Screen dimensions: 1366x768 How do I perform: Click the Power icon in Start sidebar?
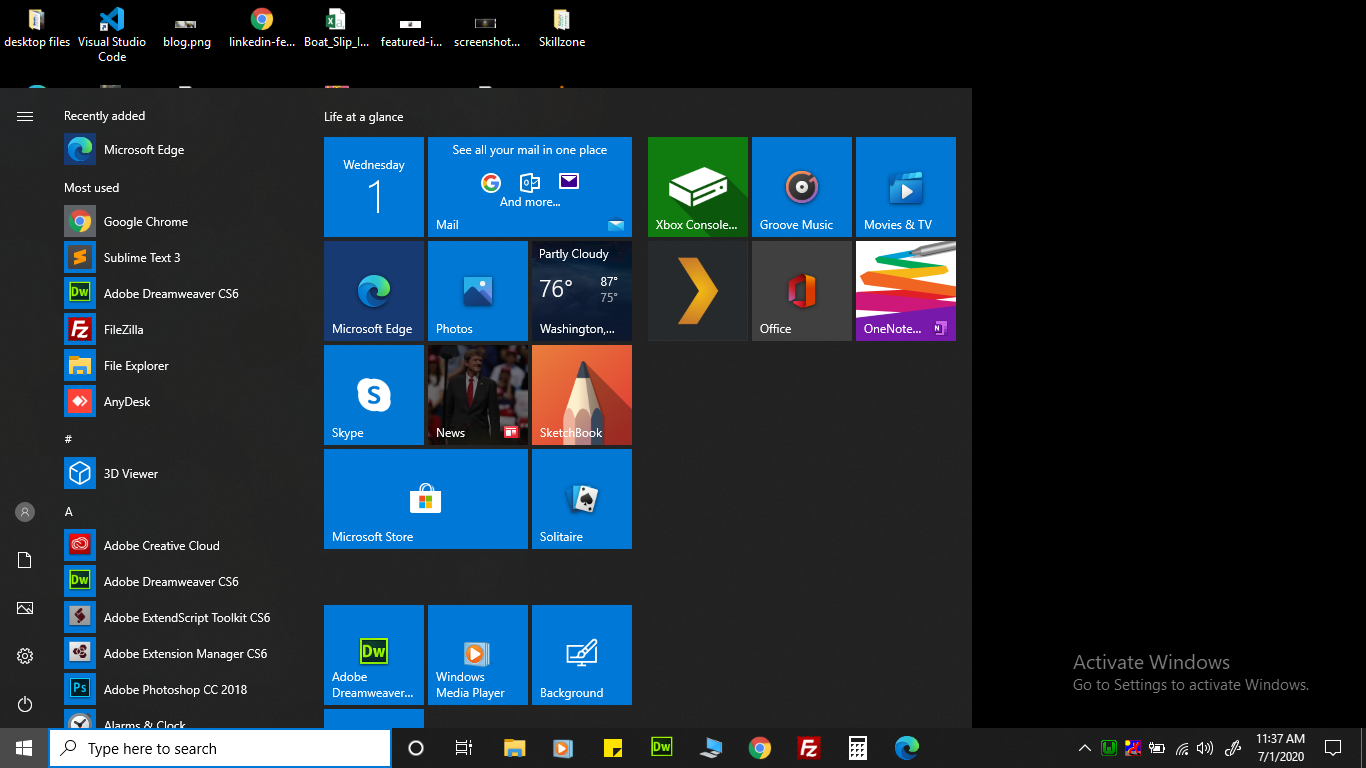pos(25,704)
